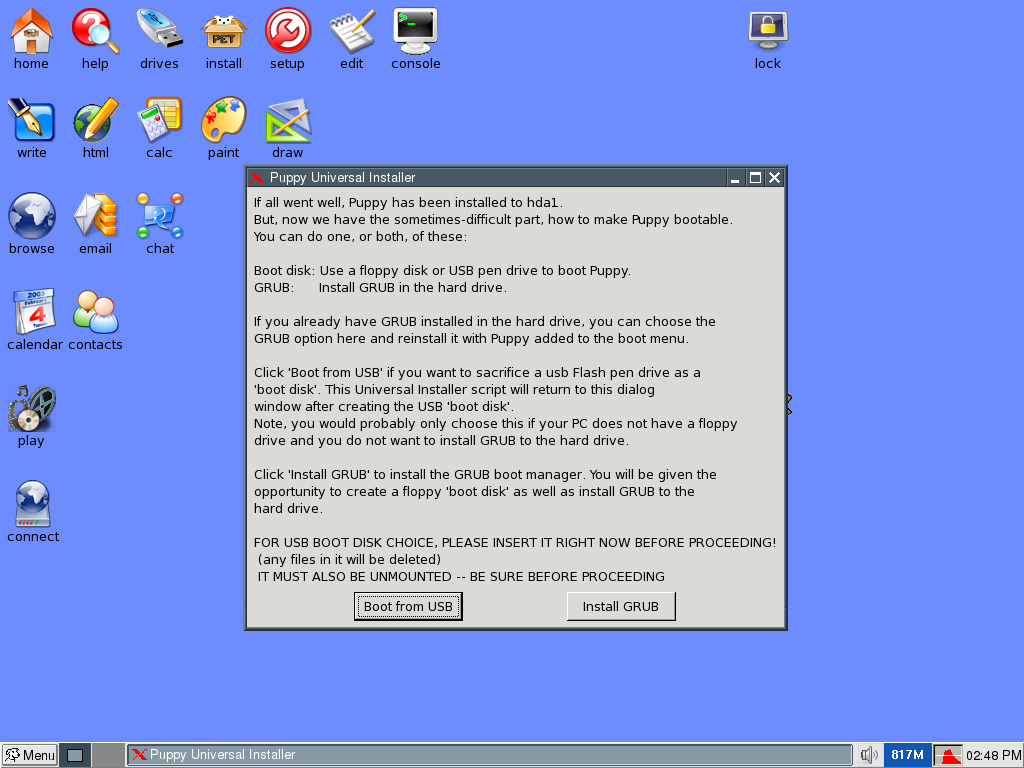Click the line 'If all went well, Puppy has been installed to hda1.'
This screenshot has width=1024, height=768.
click(408, 202)
